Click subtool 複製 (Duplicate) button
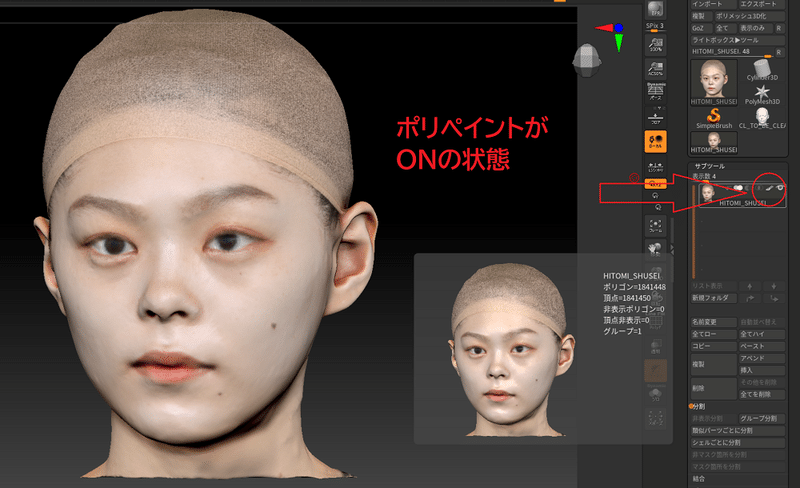The height and width of the screenshot is (488, 800). (x=713, y=364)
